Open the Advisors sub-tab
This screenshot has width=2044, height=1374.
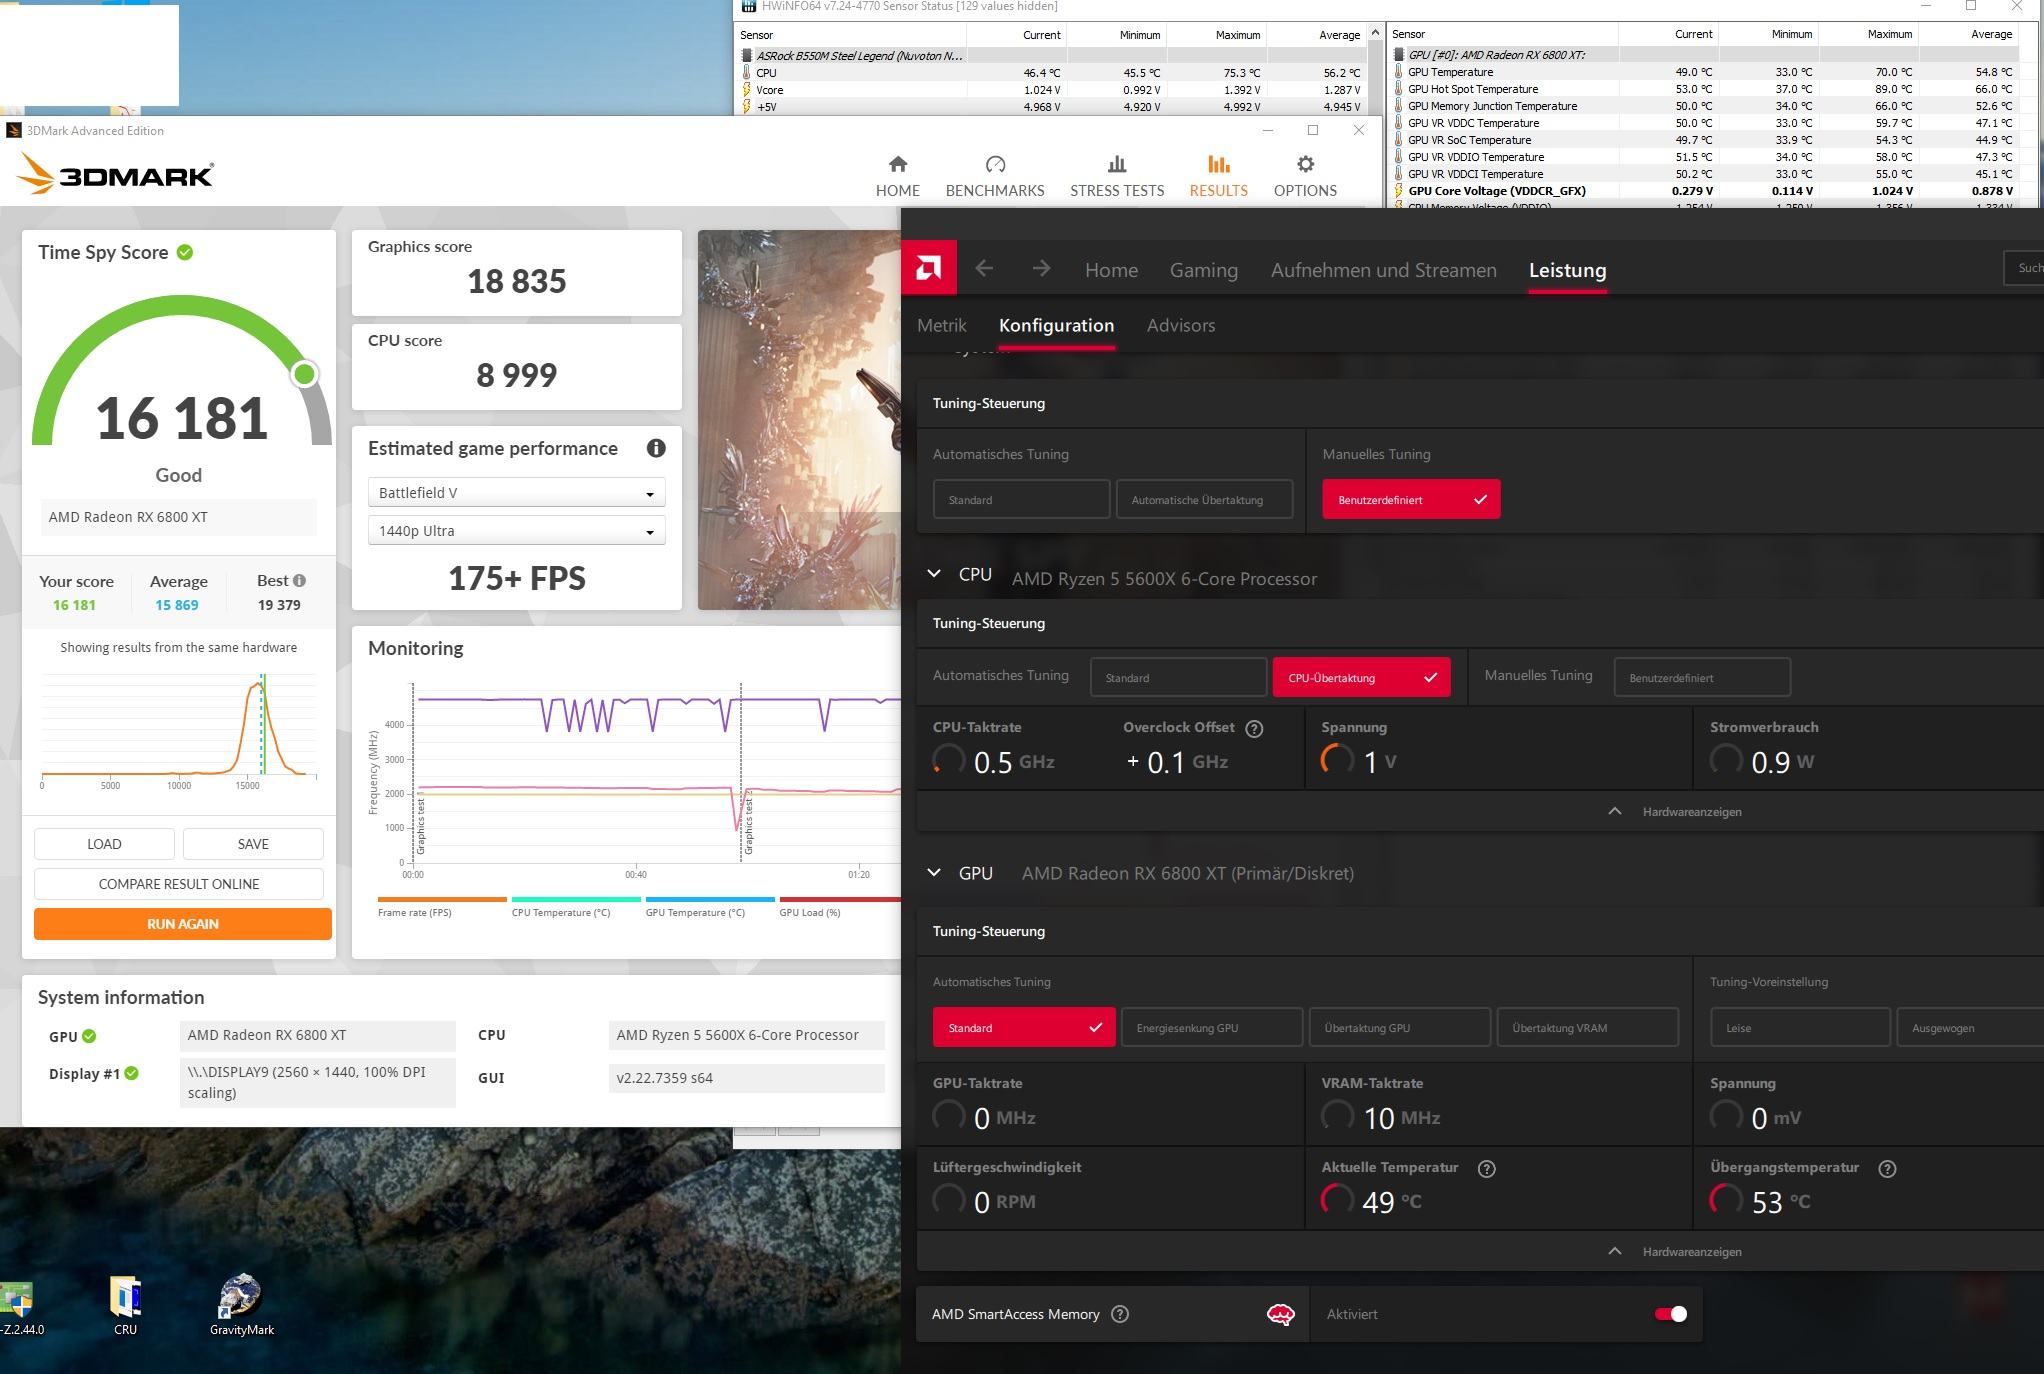(x=1181, y=325)
